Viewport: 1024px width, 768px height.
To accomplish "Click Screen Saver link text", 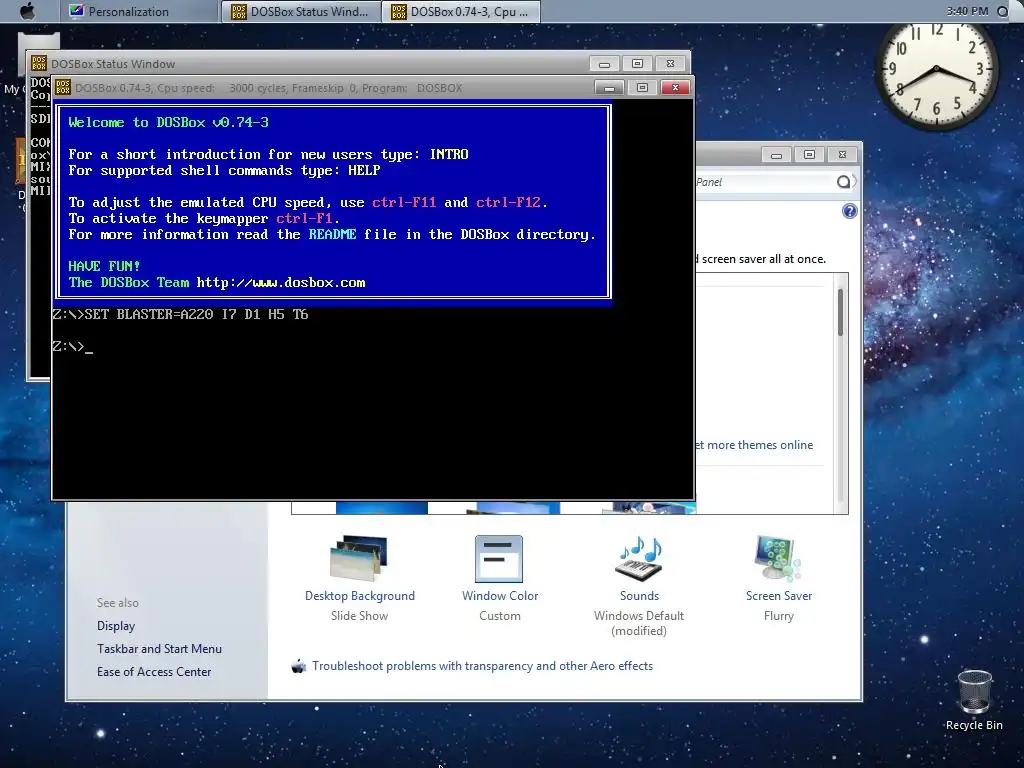I will coord(779,596).
